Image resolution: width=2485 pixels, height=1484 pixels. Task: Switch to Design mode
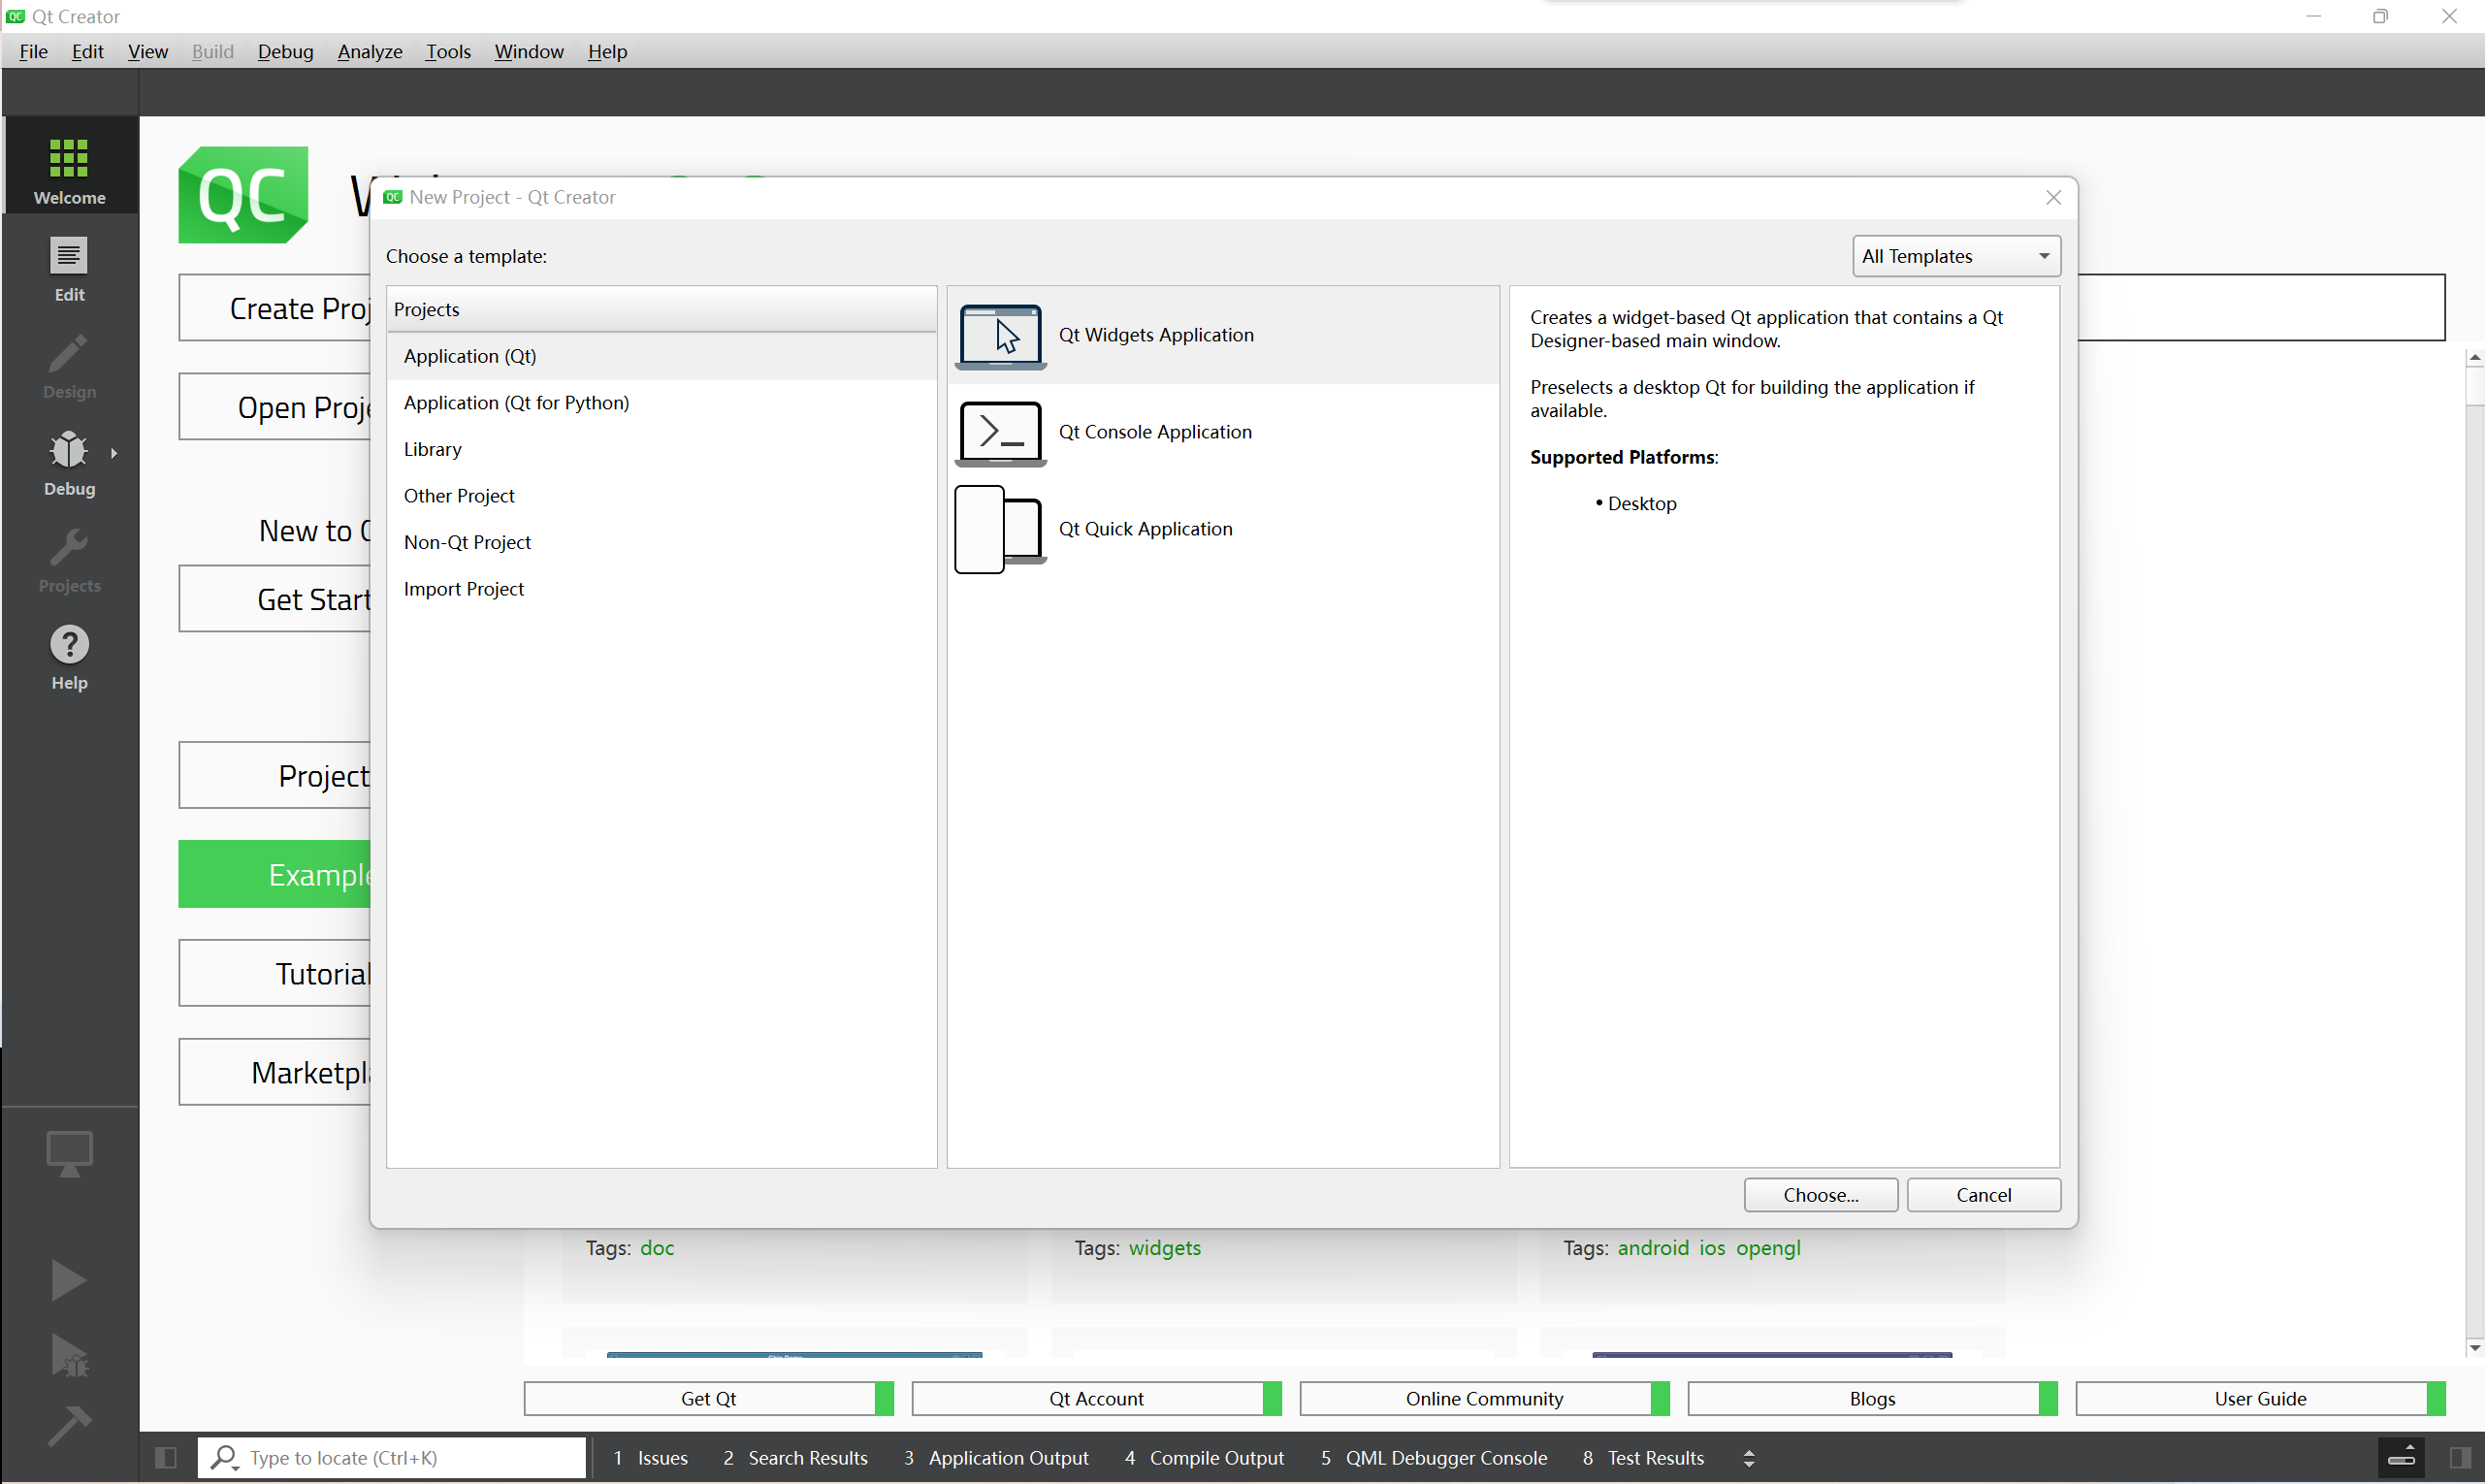[69, 366]
